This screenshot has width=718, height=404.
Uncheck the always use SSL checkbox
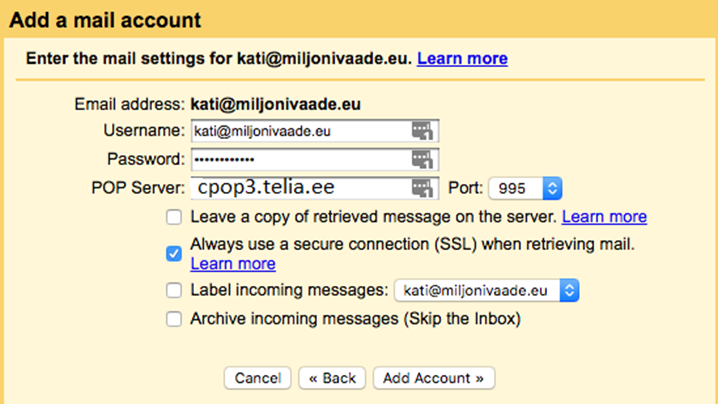174,253
